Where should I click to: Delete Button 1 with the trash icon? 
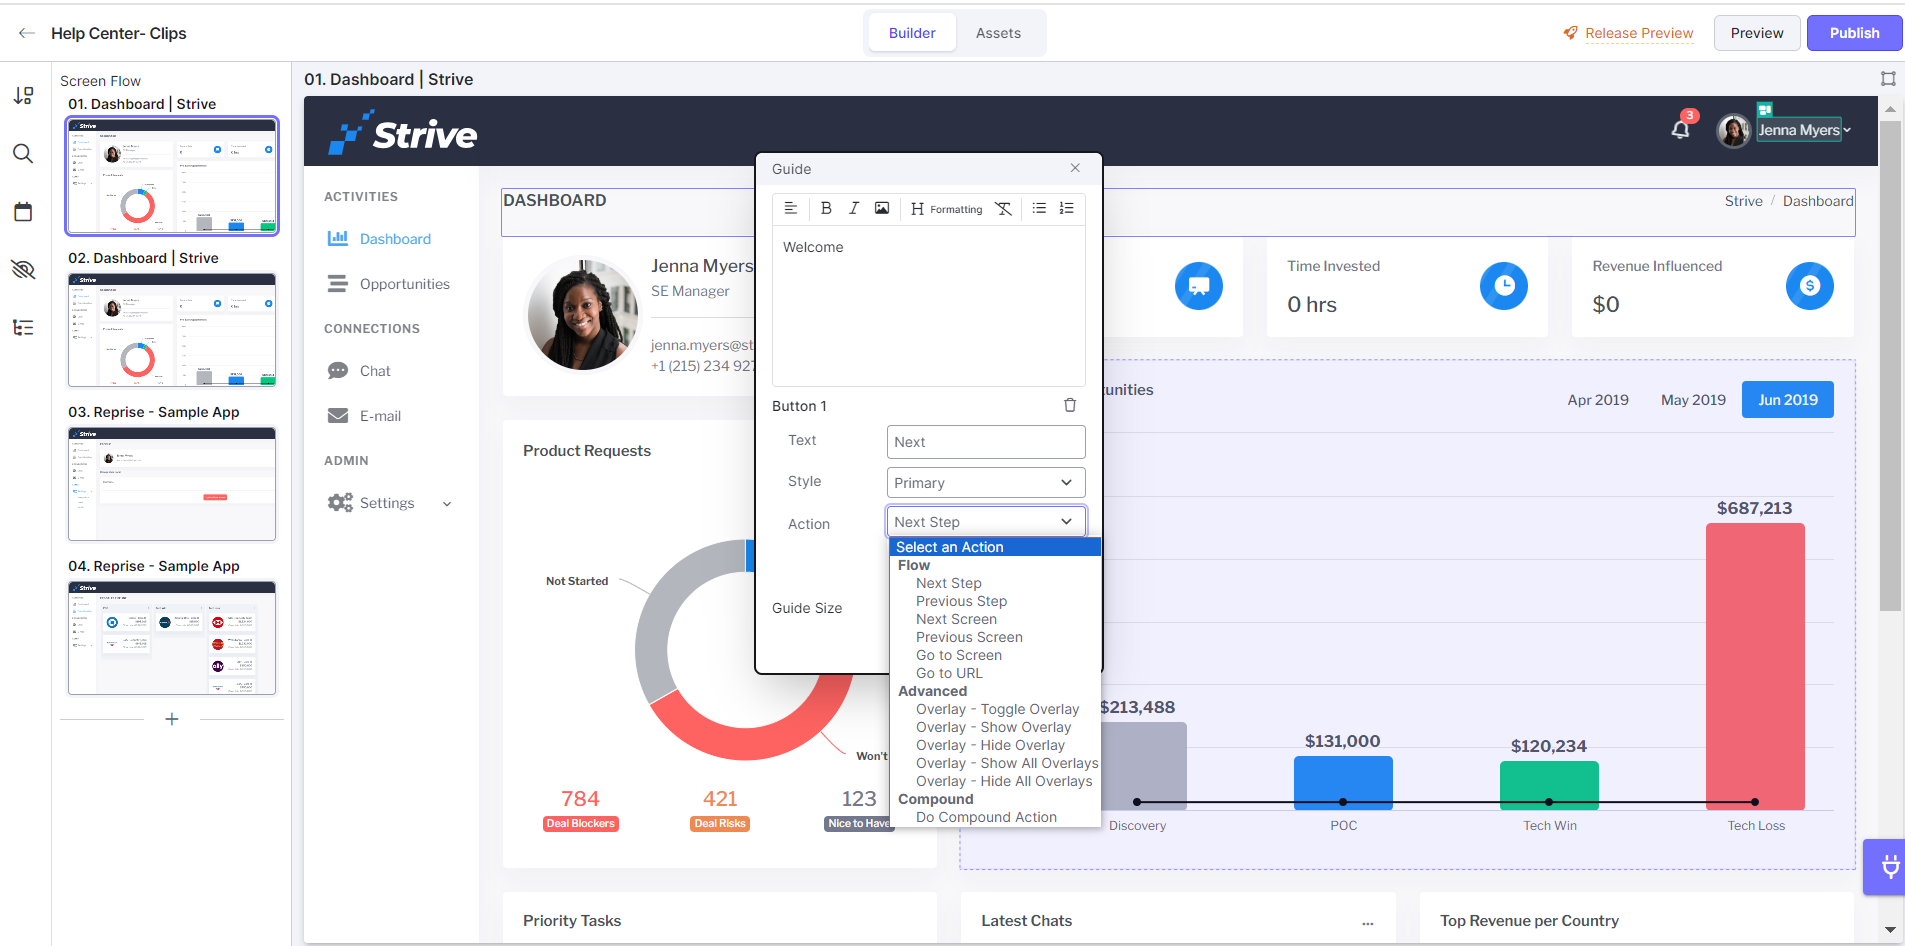click(1070, 405)
